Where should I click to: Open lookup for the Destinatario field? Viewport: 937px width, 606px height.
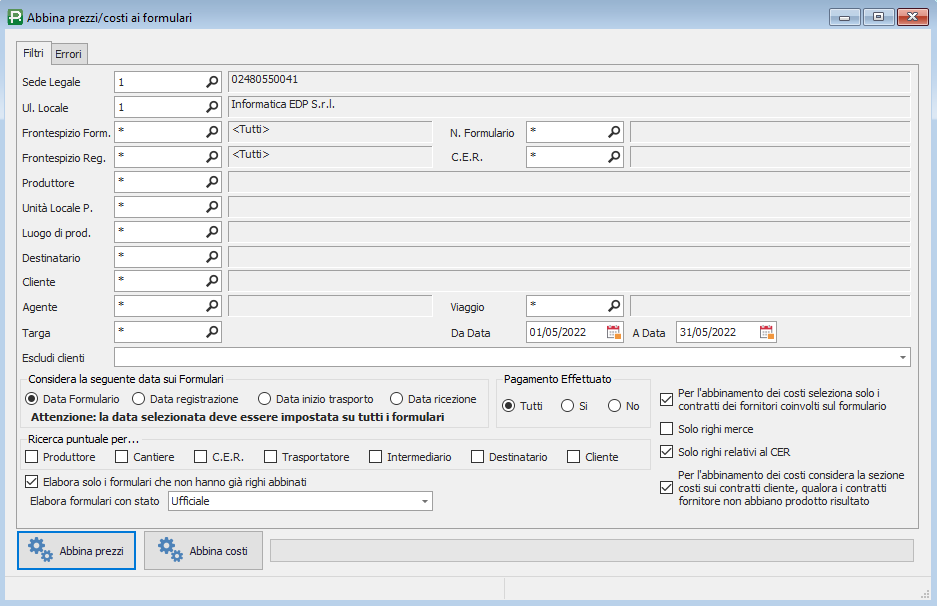(x=212, y=257)
